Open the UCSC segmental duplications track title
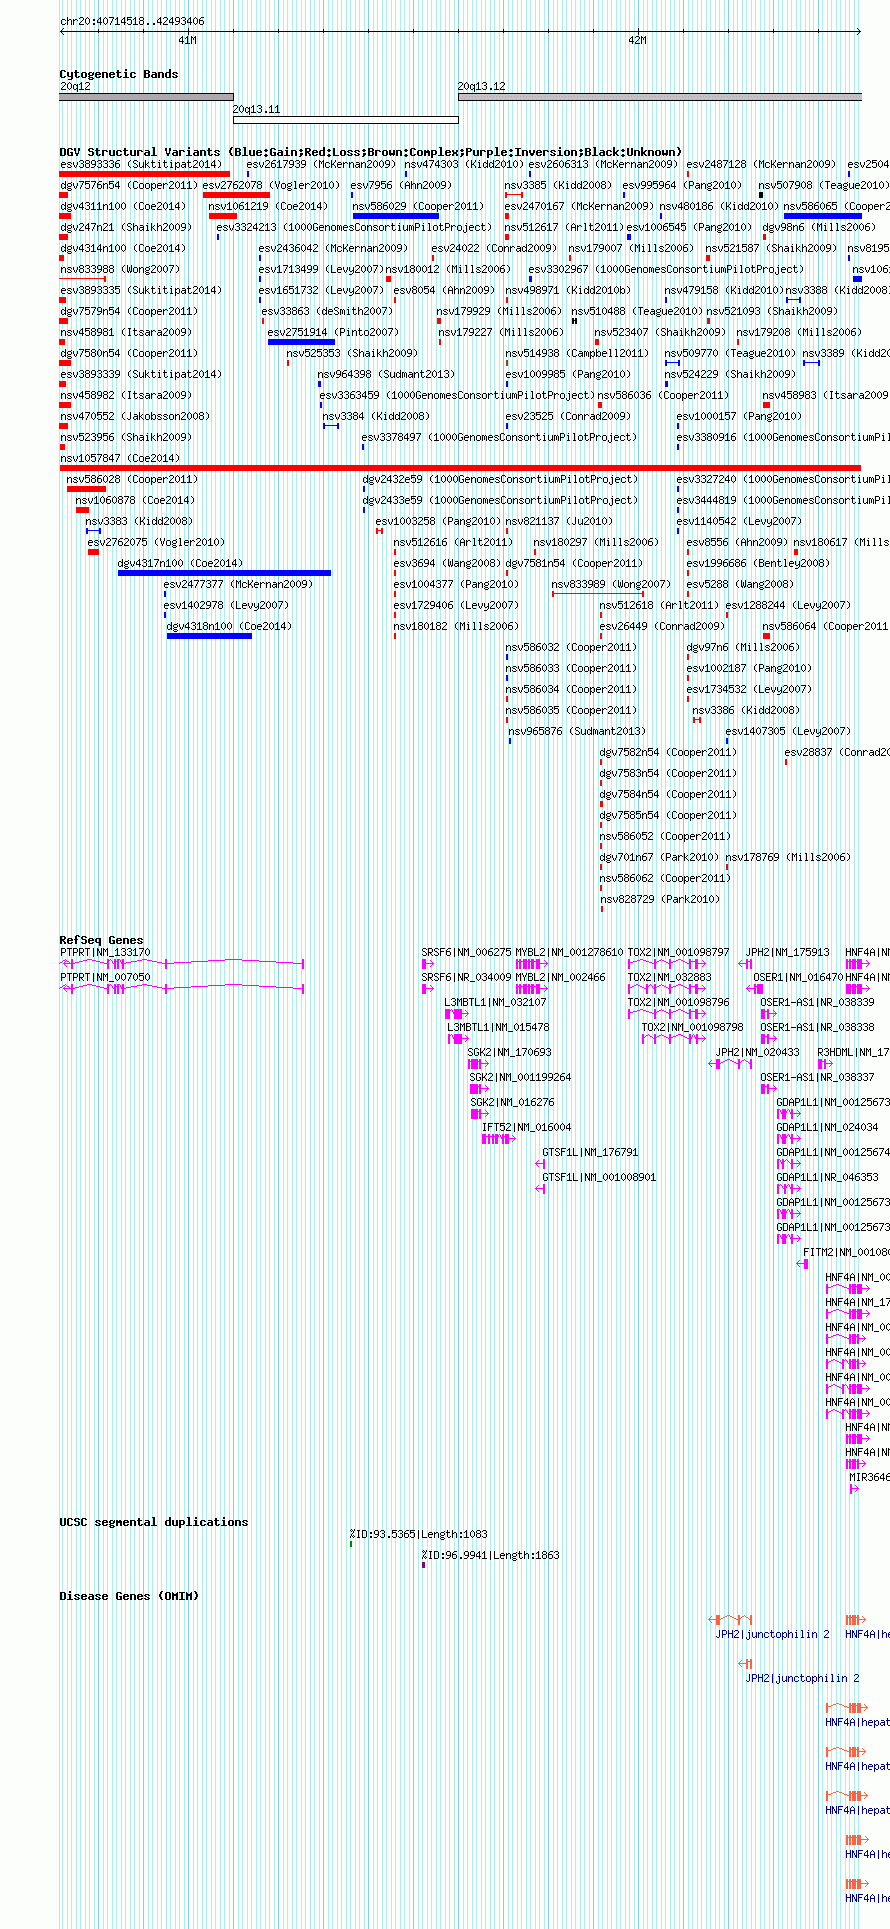Image resolution: width=890 pixels, height=1929 pixels. pos(154,1522)
